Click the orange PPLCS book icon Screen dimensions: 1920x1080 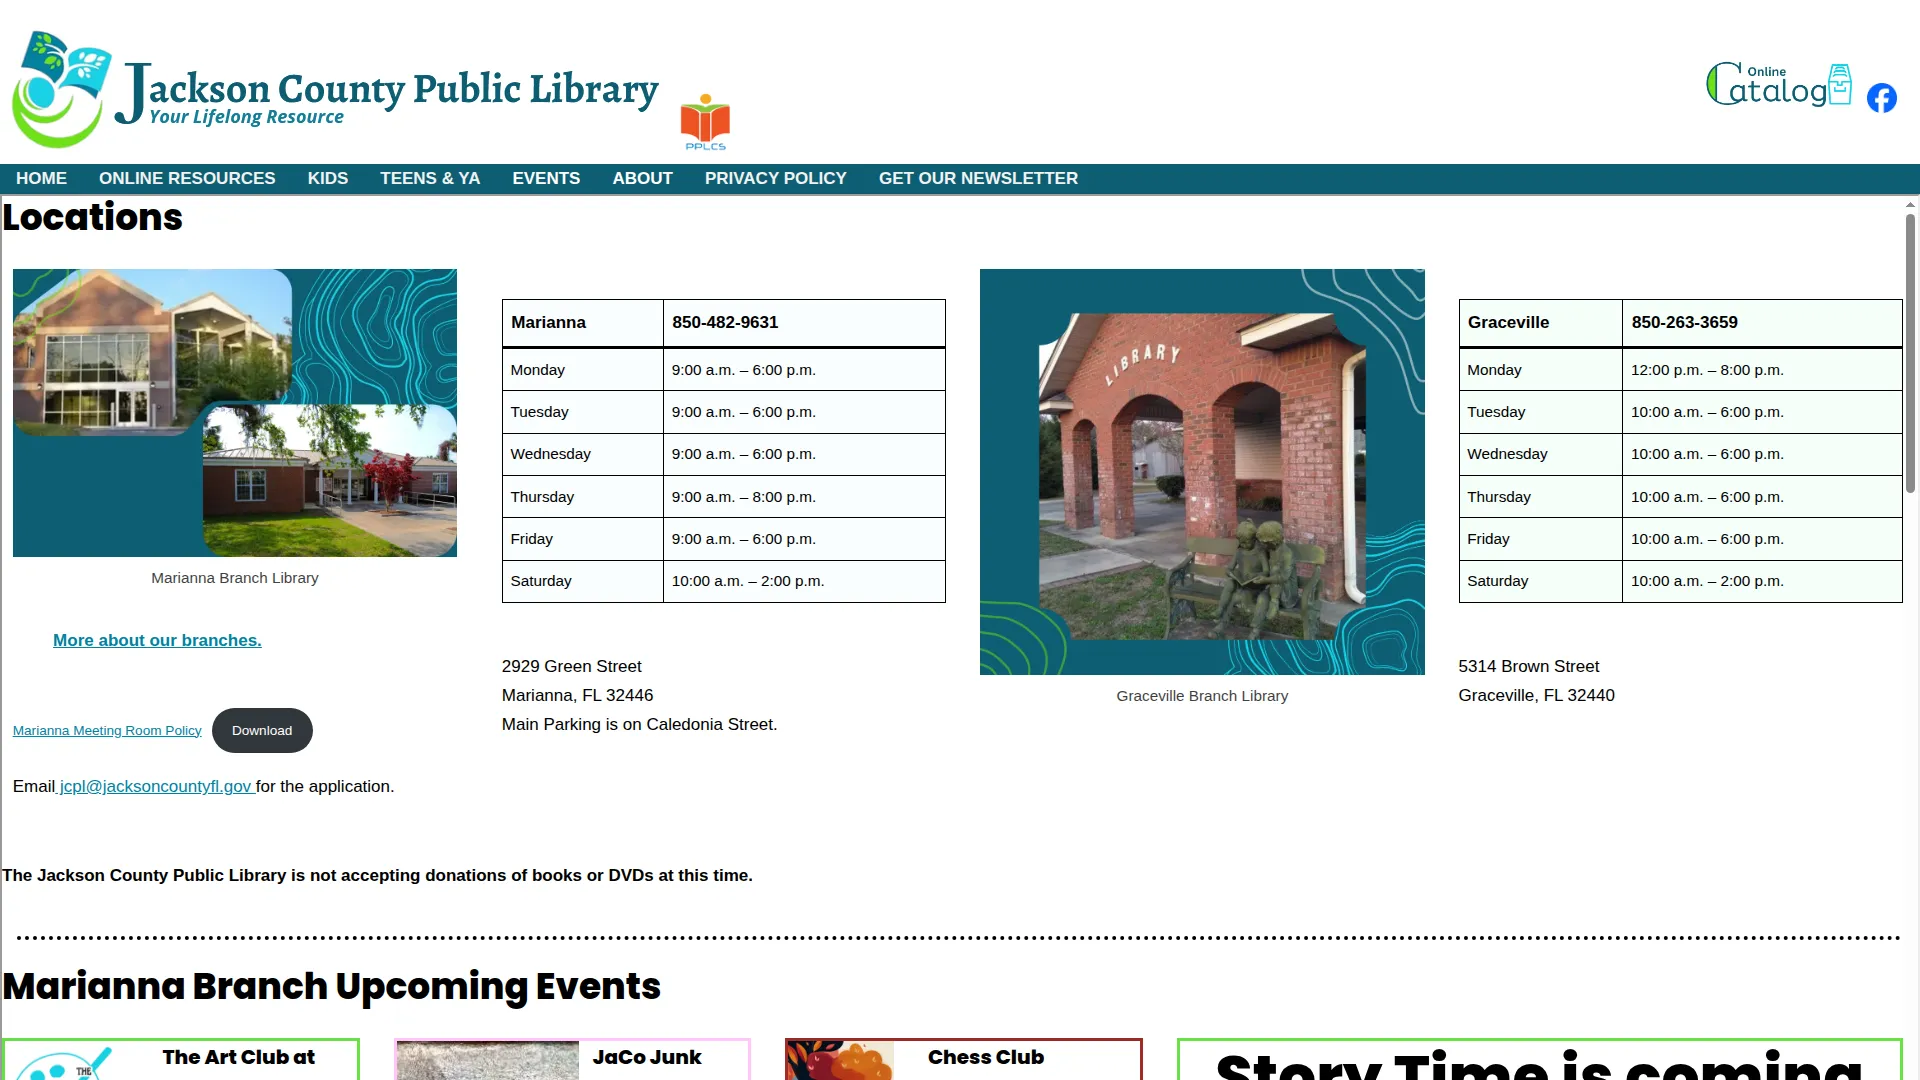705,122
